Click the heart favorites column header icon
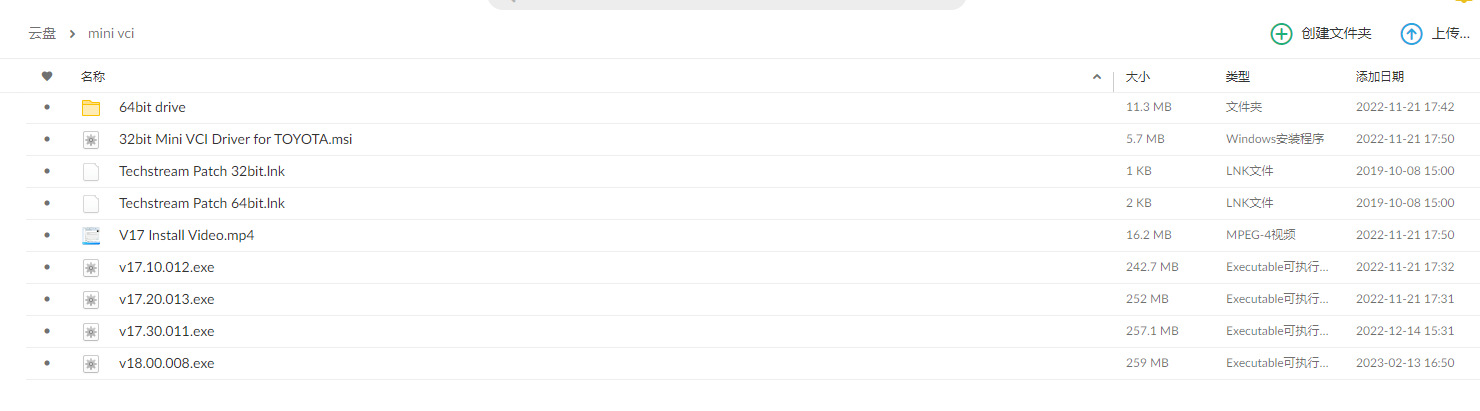1480x411 pixels. coord(46,76)
